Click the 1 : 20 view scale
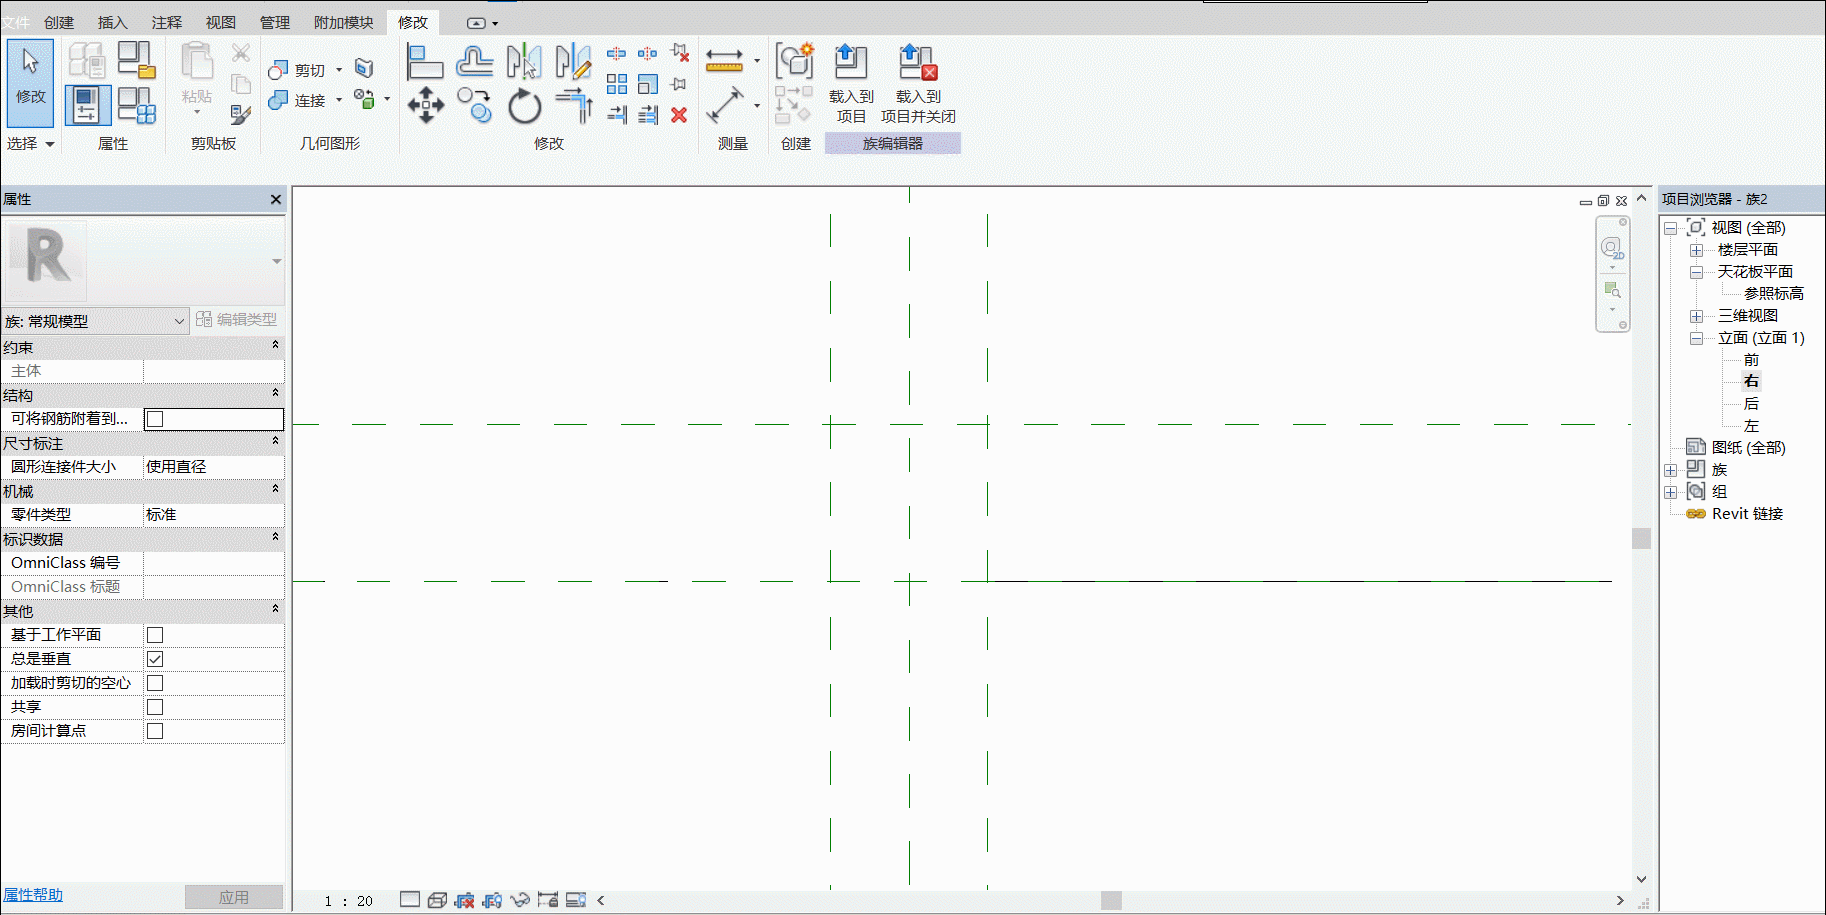 tap(348, 901)
